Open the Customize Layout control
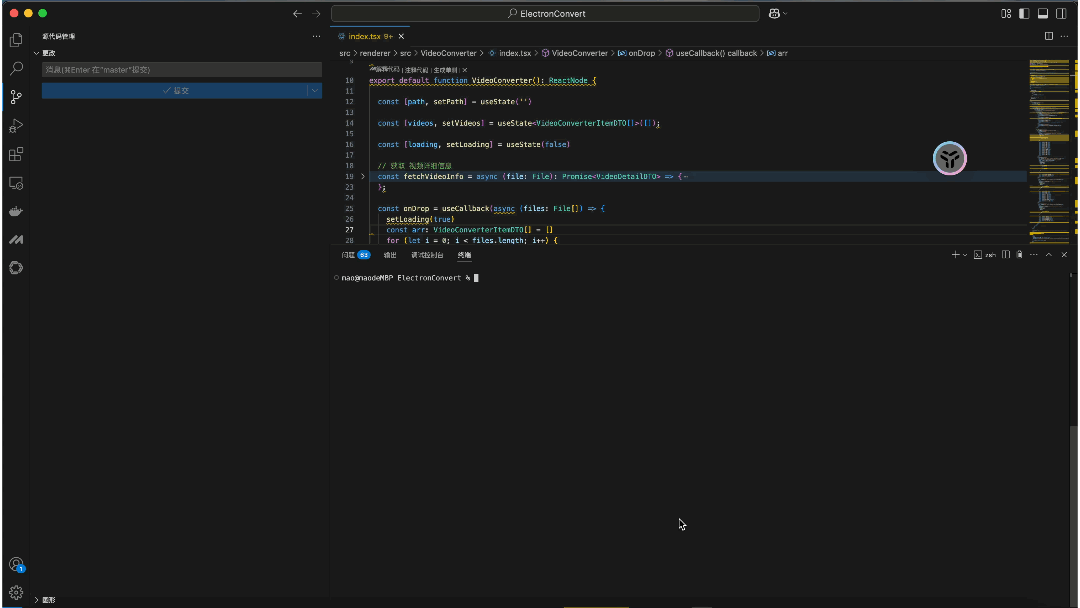Image resolution: width=1080 pixels, height=608 pixels. tap(1006, 14)
